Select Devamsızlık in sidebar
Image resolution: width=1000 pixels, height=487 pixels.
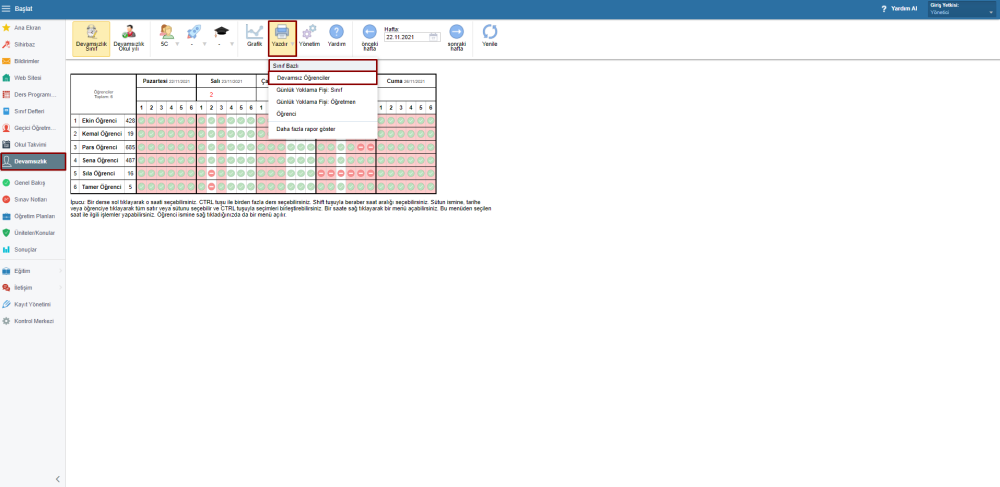click(33, 161)
